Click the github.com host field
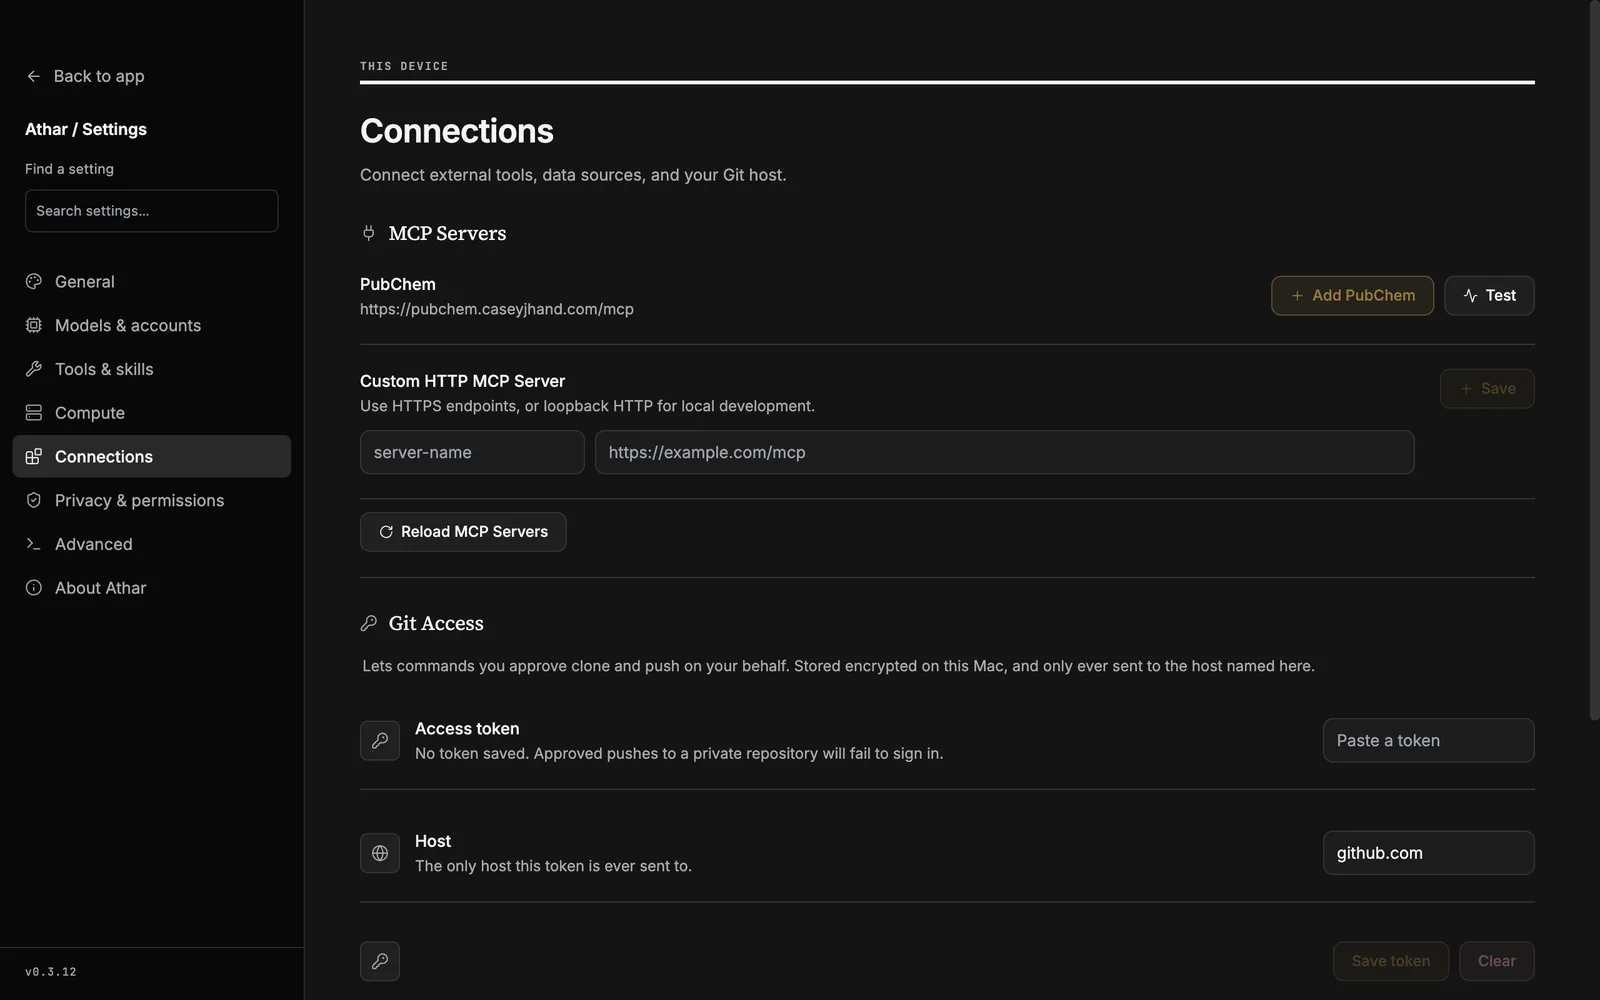The width and height of the screenshot is (1600, 1000). coord(1429,853)
